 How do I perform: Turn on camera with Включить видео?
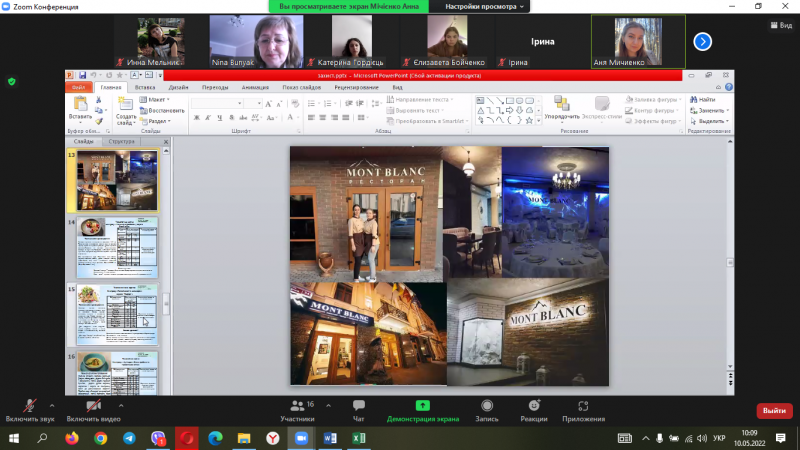click(93, 411)
